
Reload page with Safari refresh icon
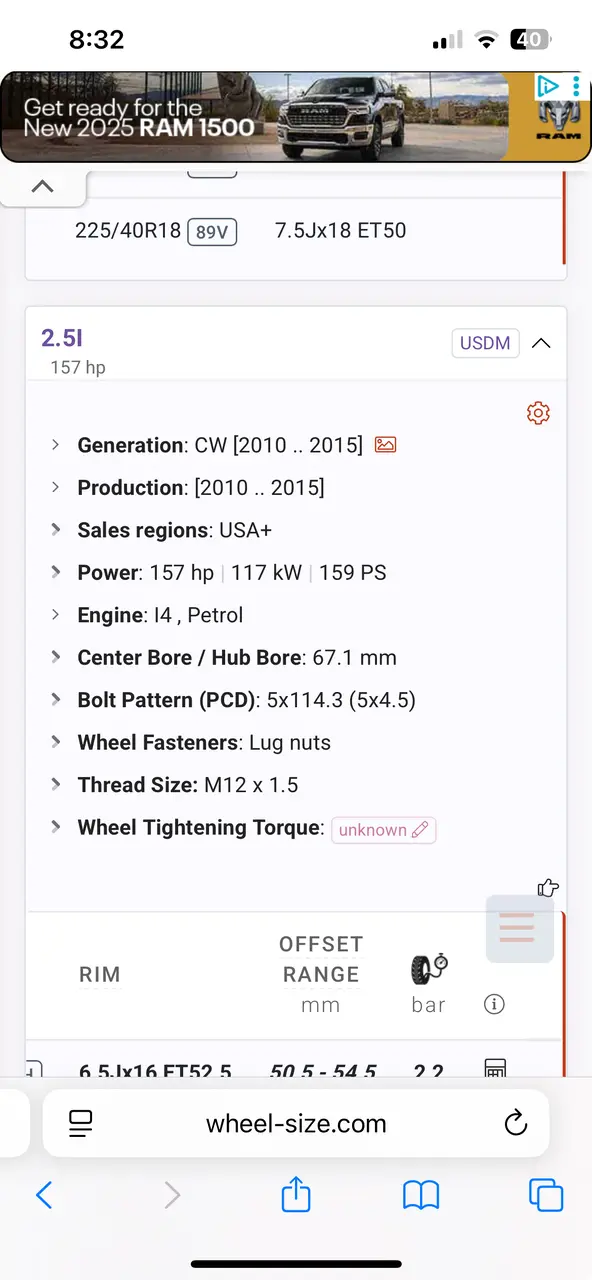click(x=515, y=1123)
